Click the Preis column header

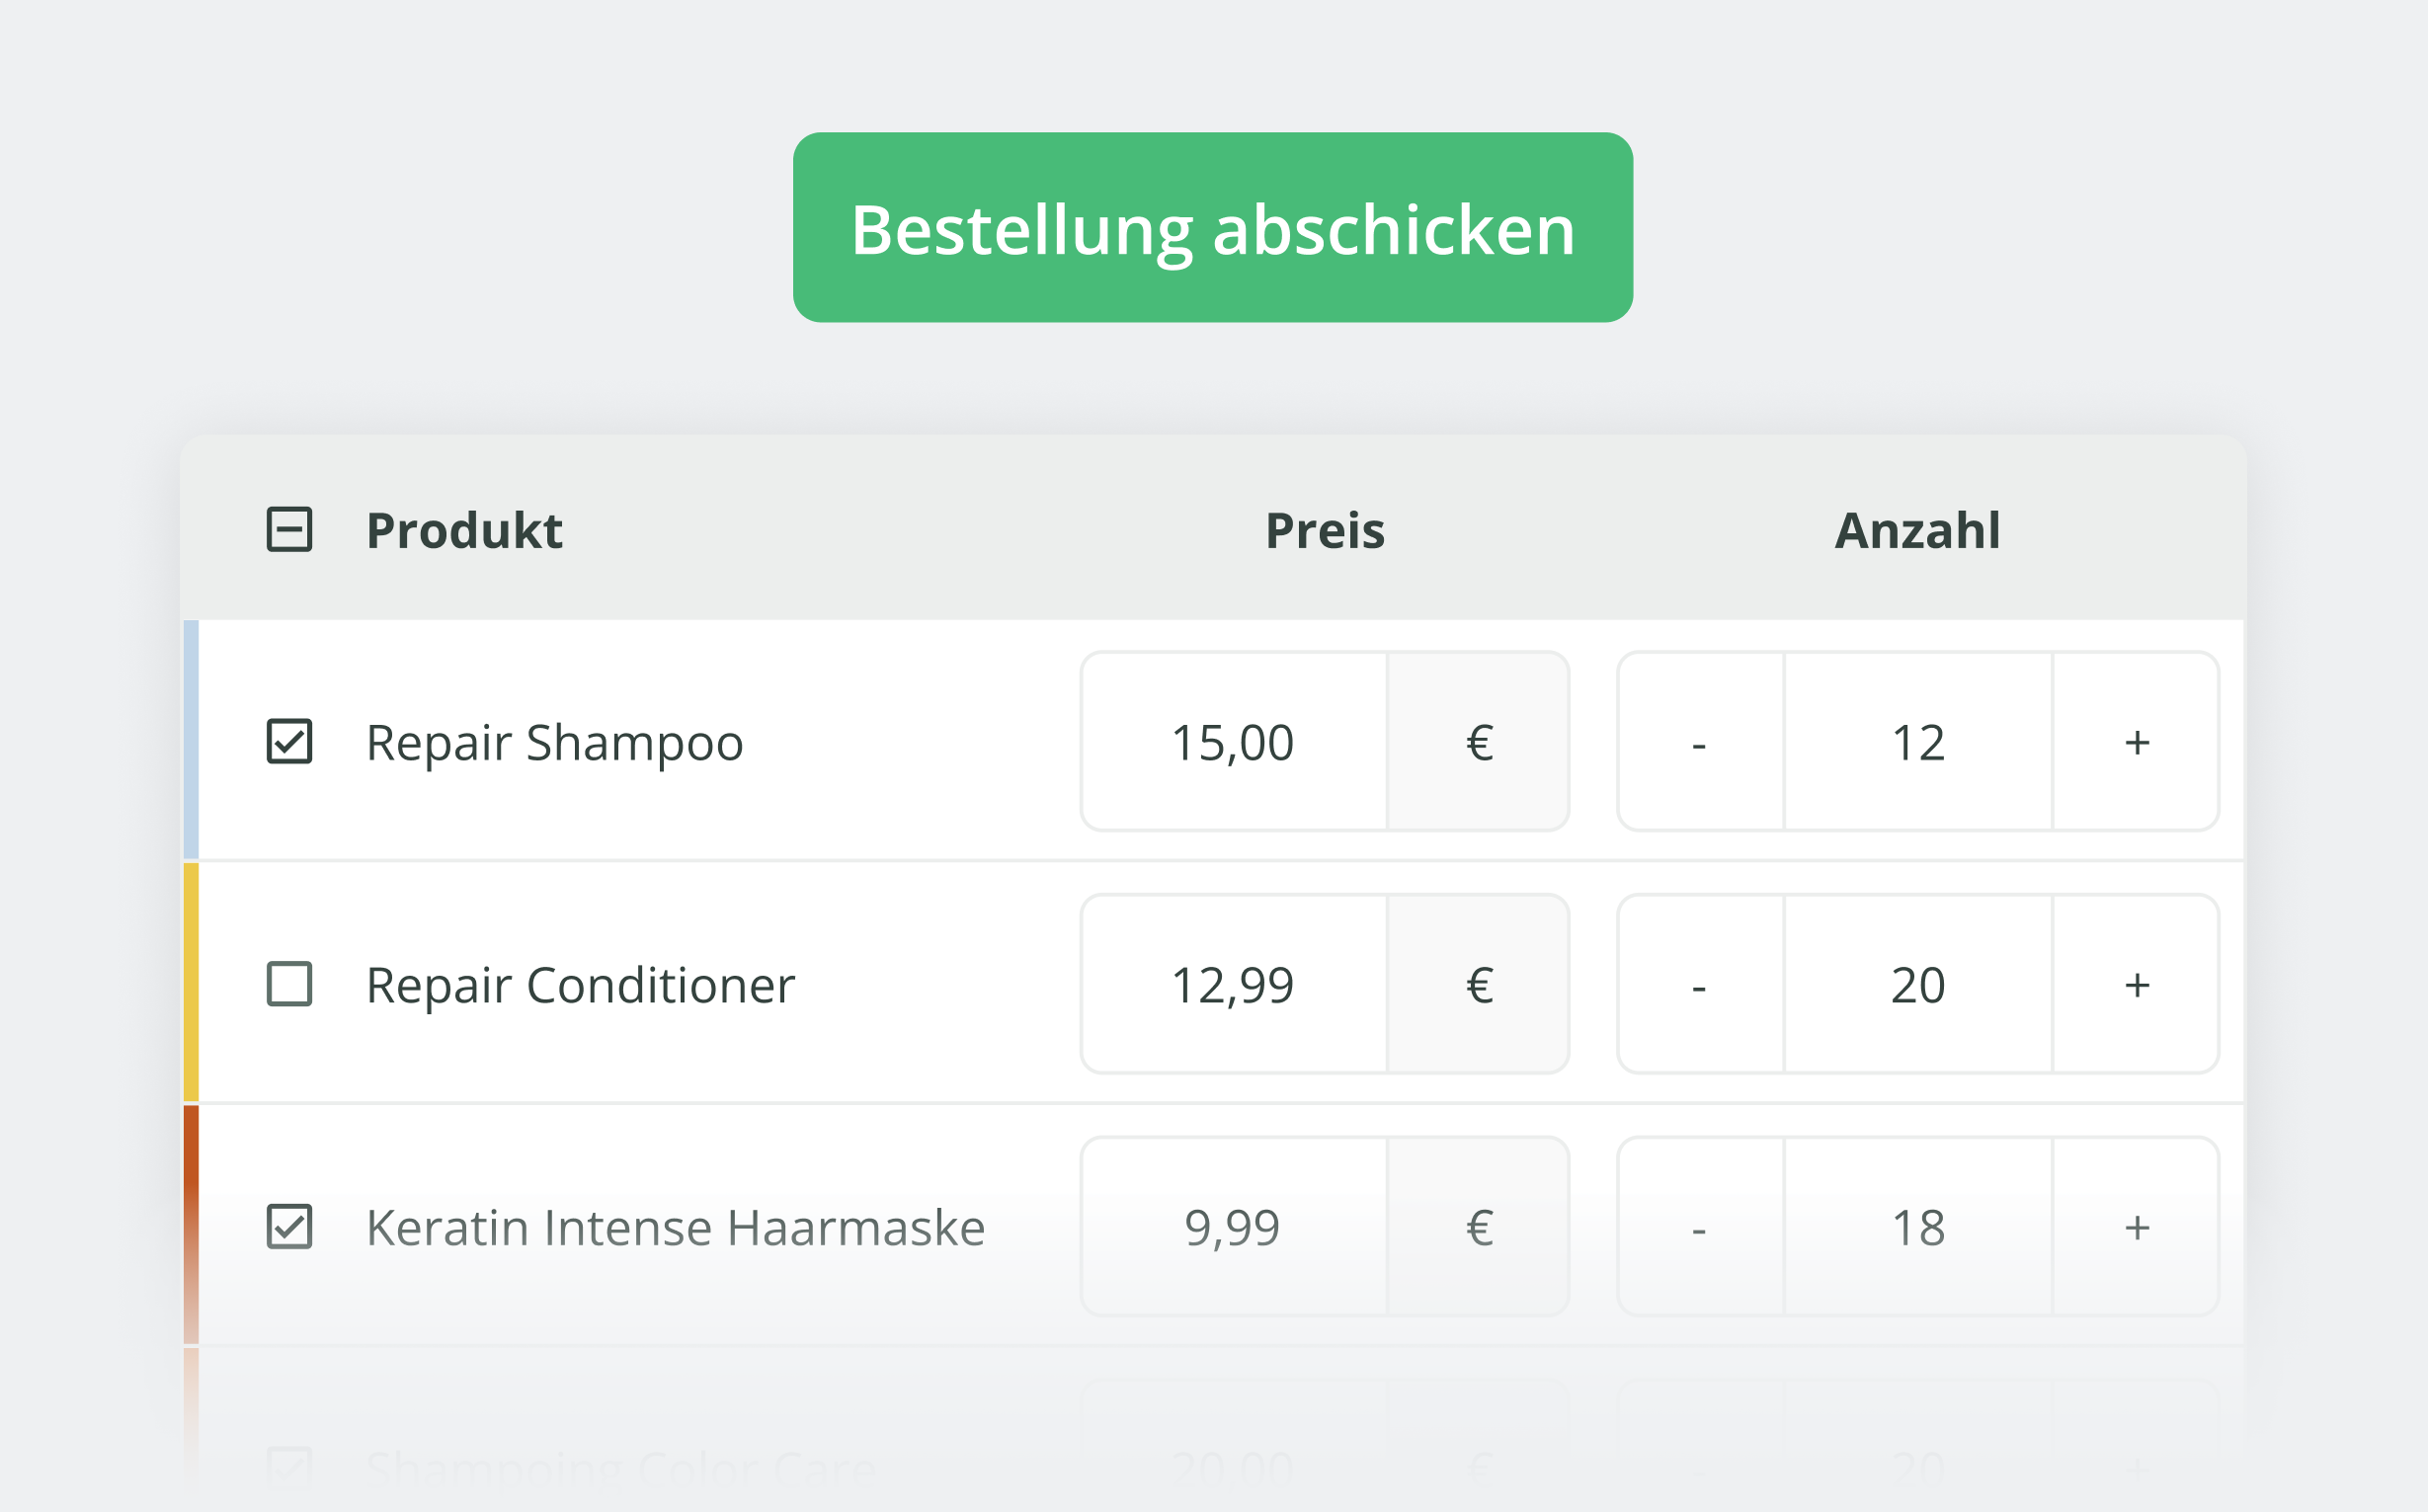tap(1324, 530)
